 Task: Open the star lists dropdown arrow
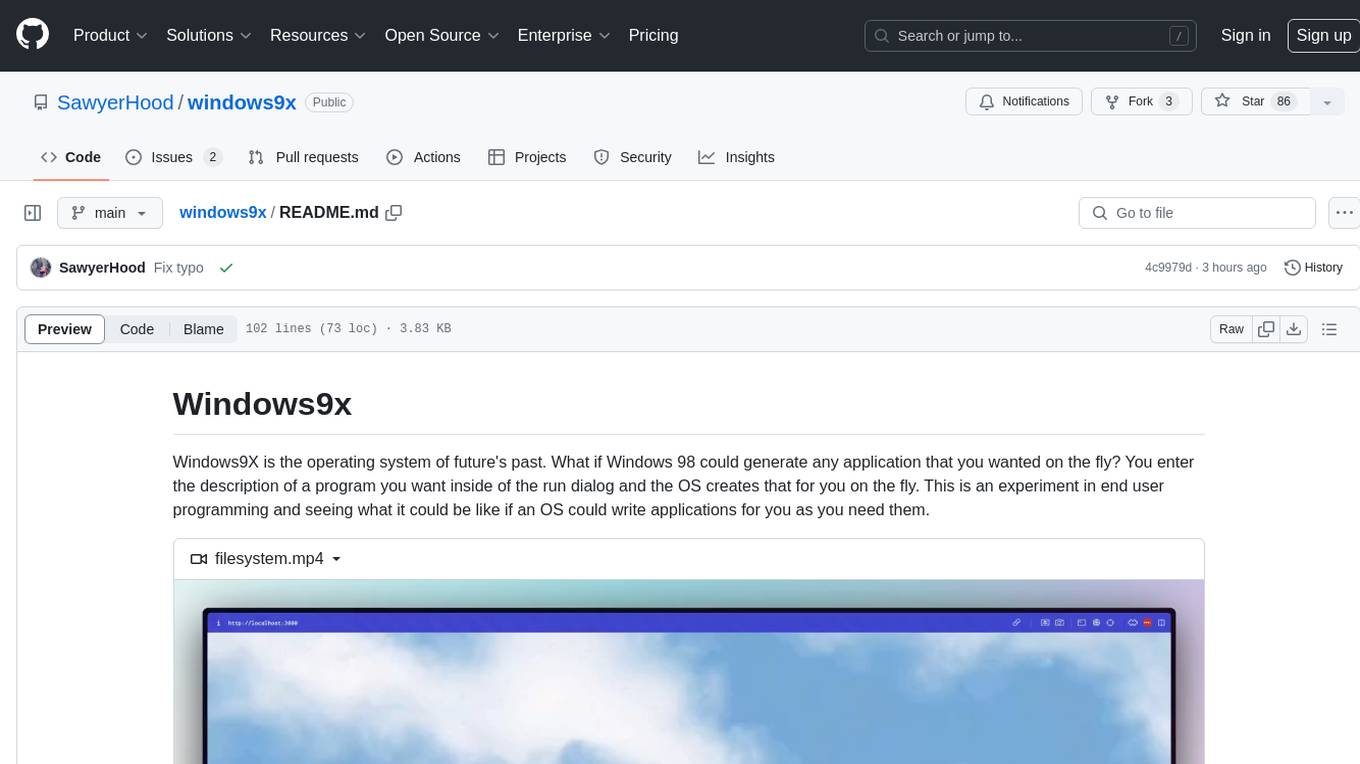coord(1327,102)
